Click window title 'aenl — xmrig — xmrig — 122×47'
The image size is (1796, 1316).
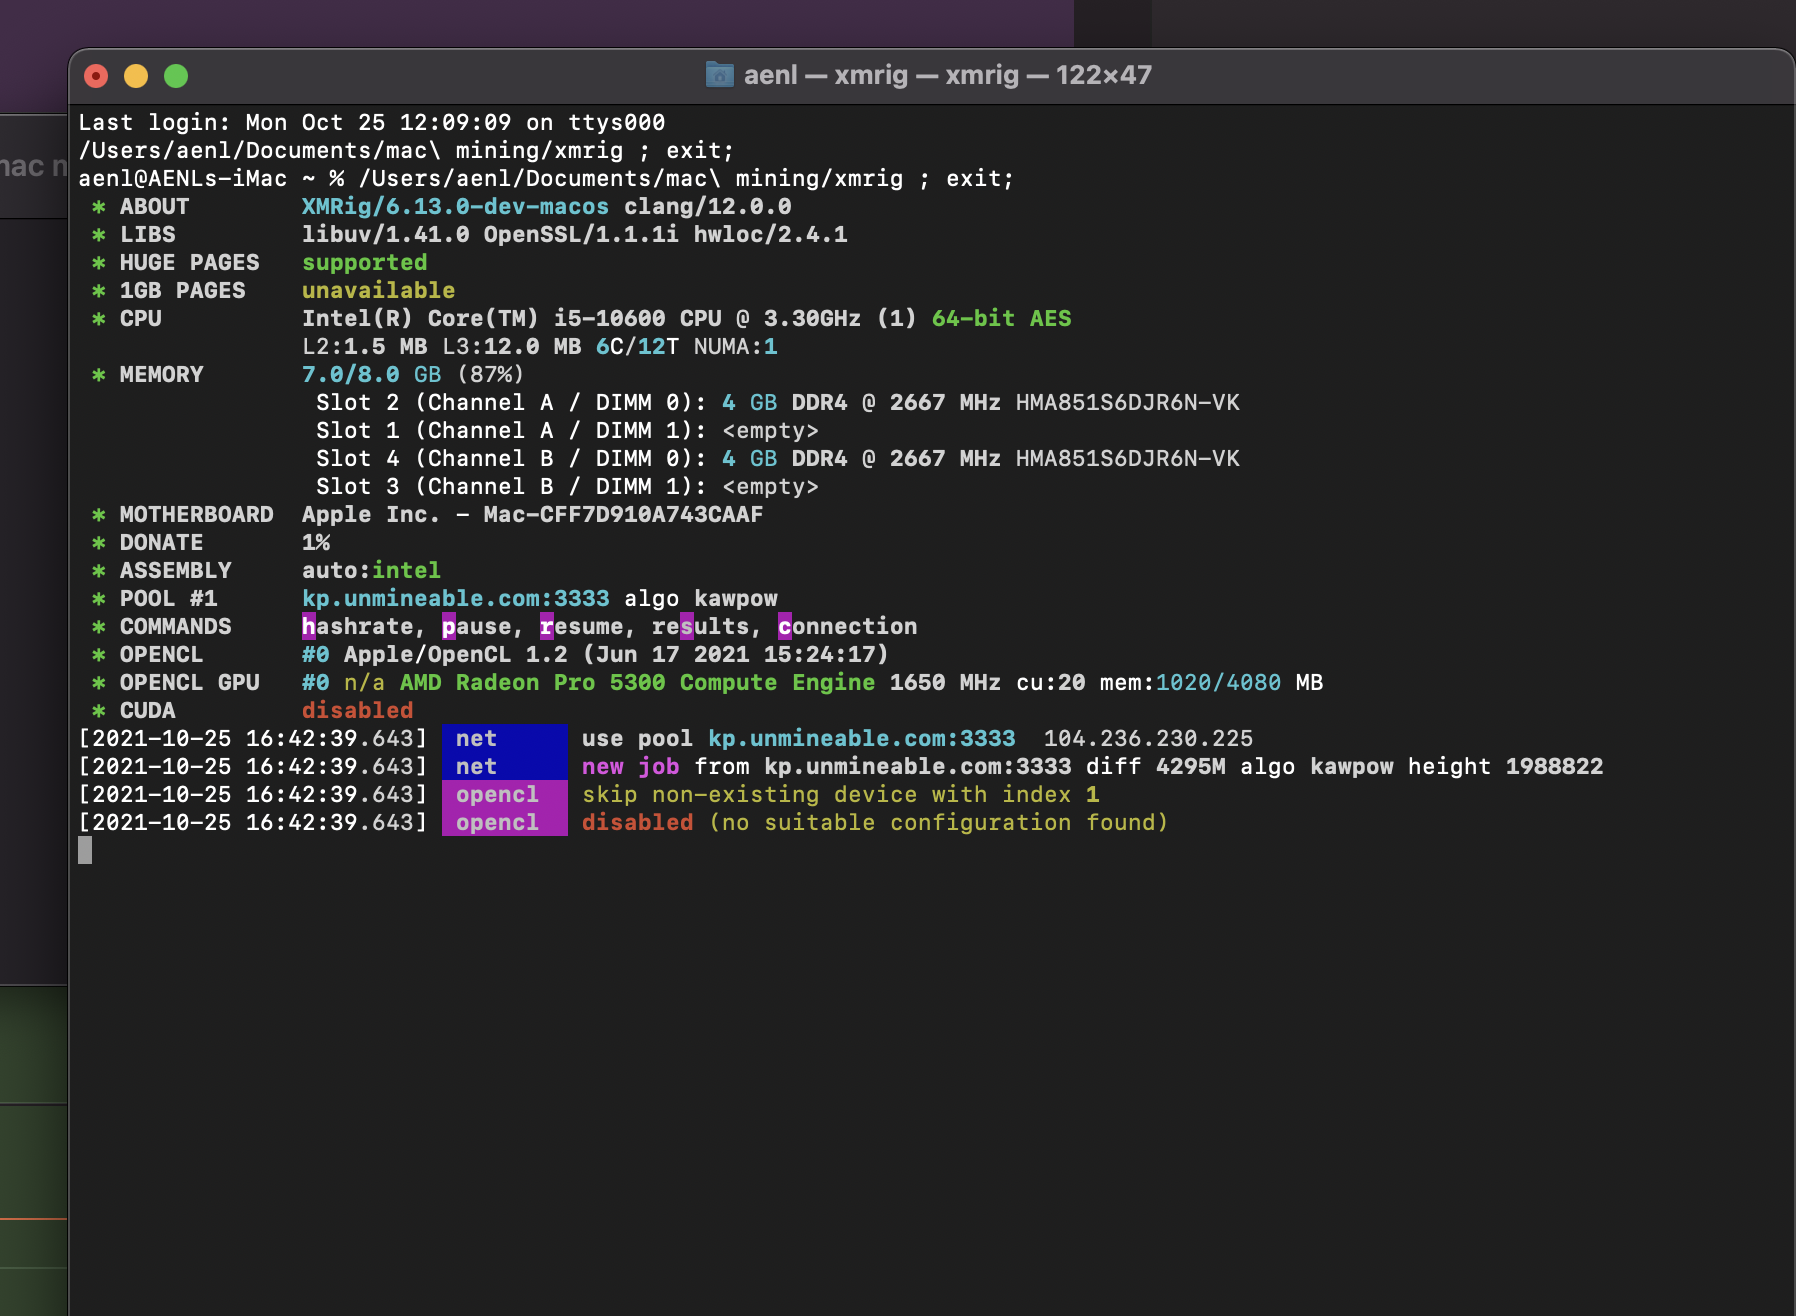(947, 75)
